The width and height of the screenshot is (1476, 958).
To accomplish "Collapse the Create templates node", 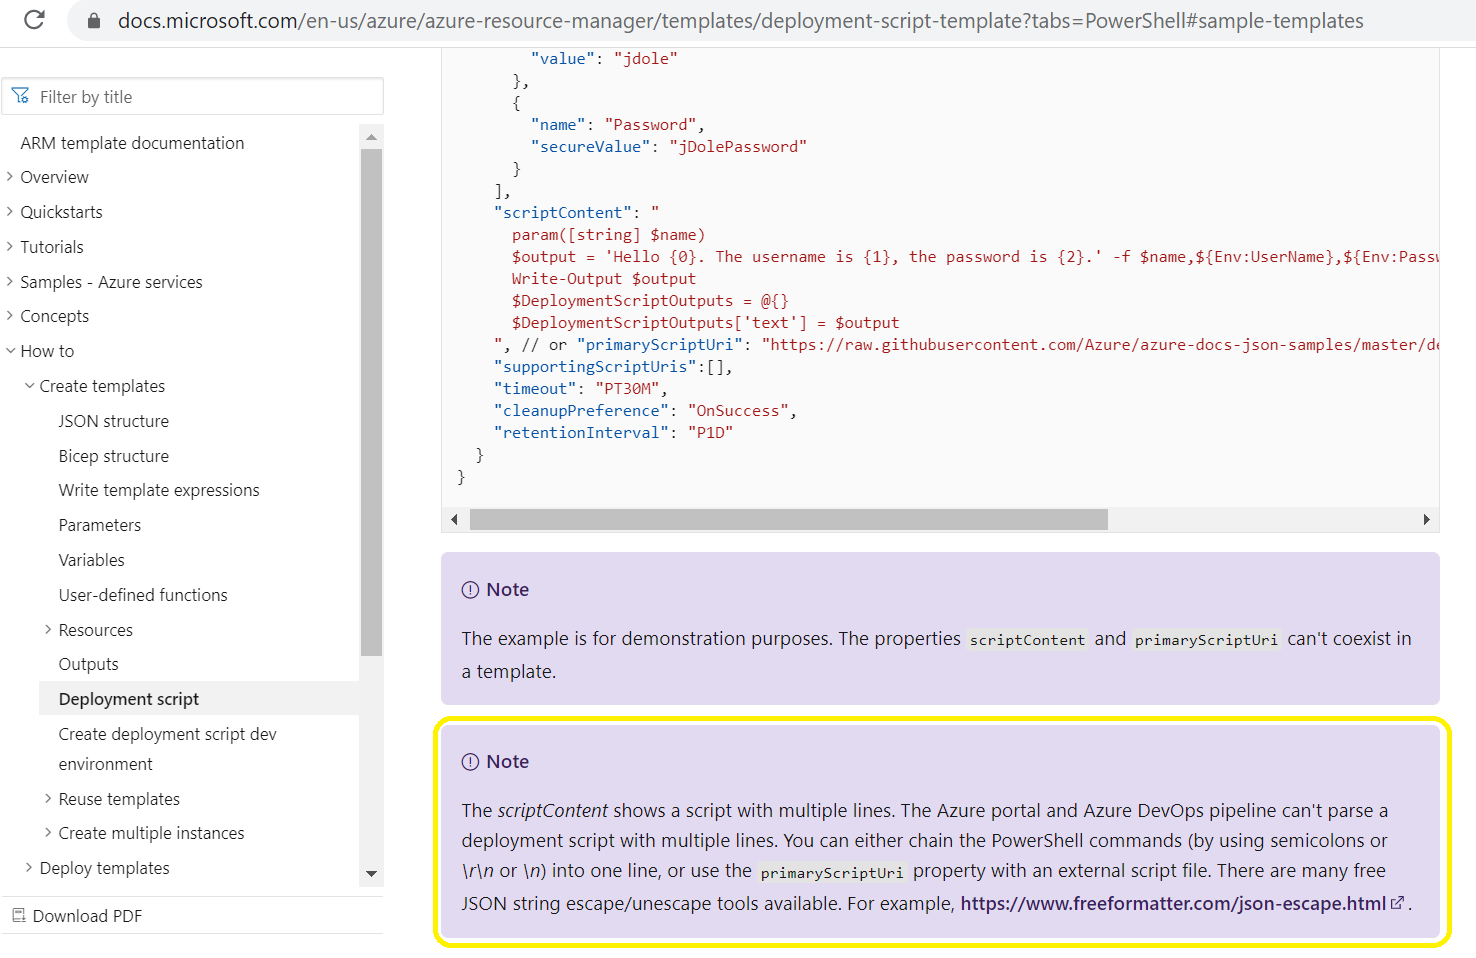I will (x=29, y=386).
